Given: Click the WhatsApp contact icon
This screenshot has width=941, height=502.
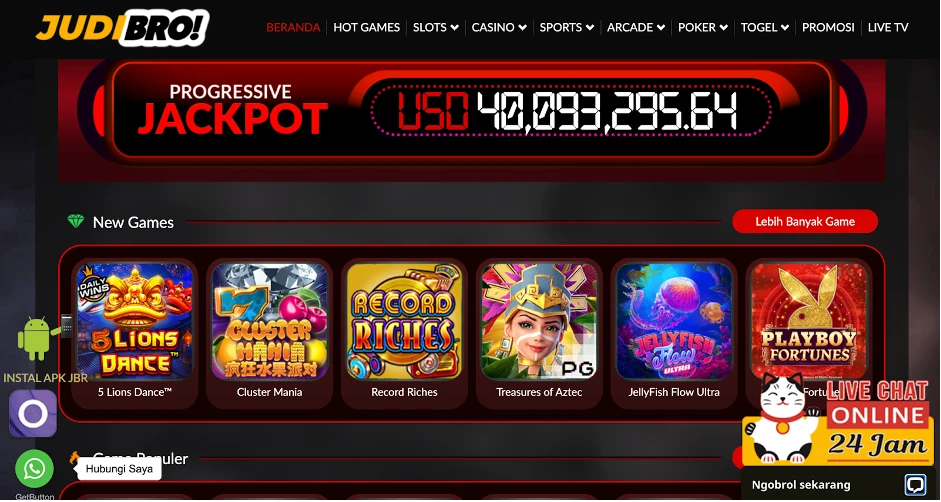Looking at the screenshot, I should (34, 468).
